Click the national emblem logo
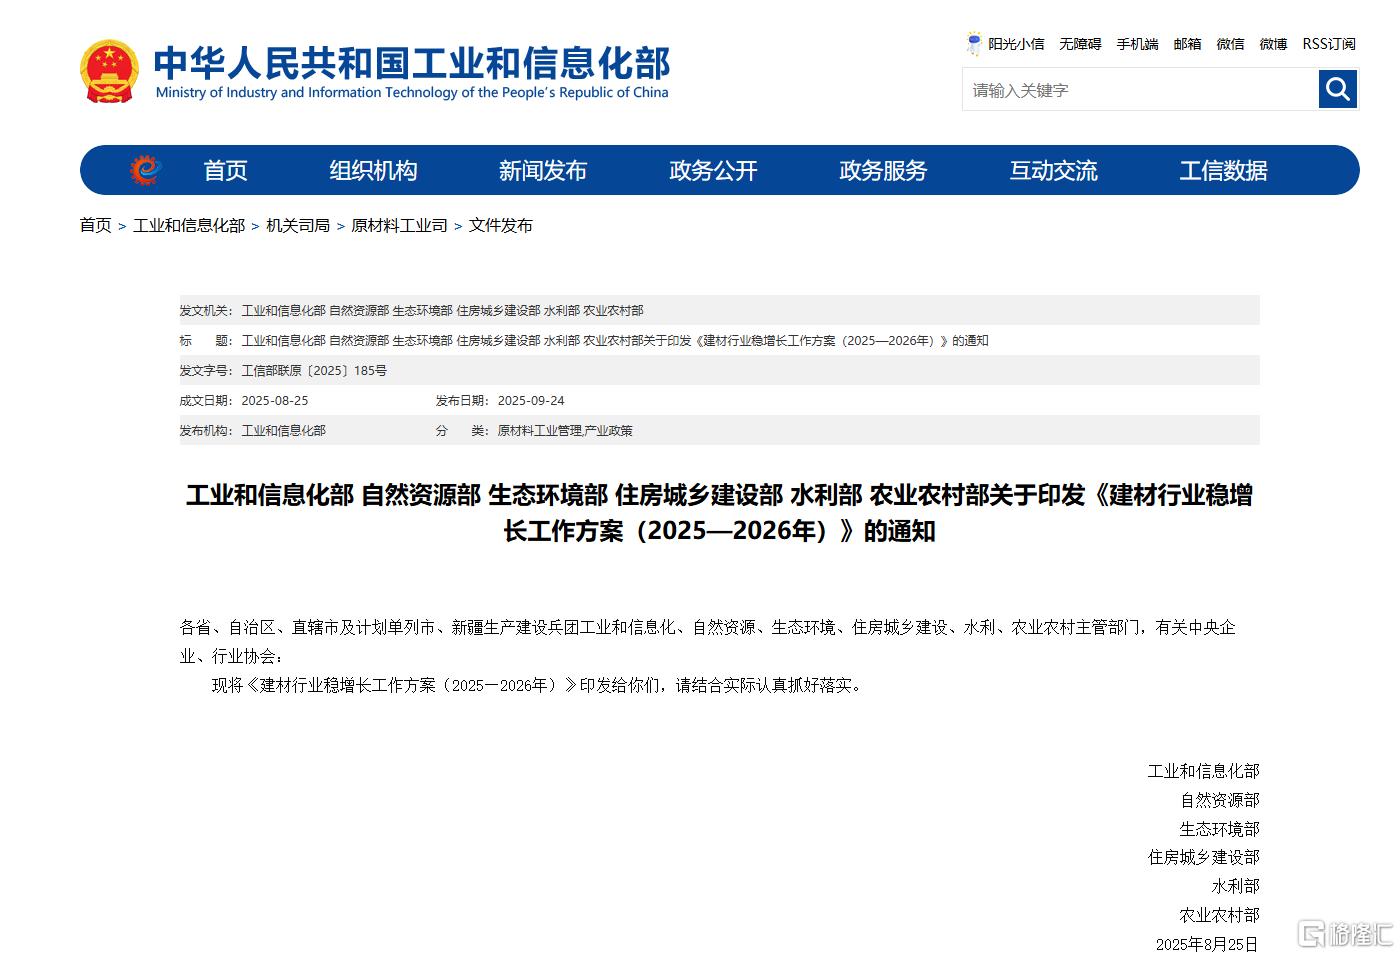1400x955 pixels. pyautogui.click(x=109, y=71)
